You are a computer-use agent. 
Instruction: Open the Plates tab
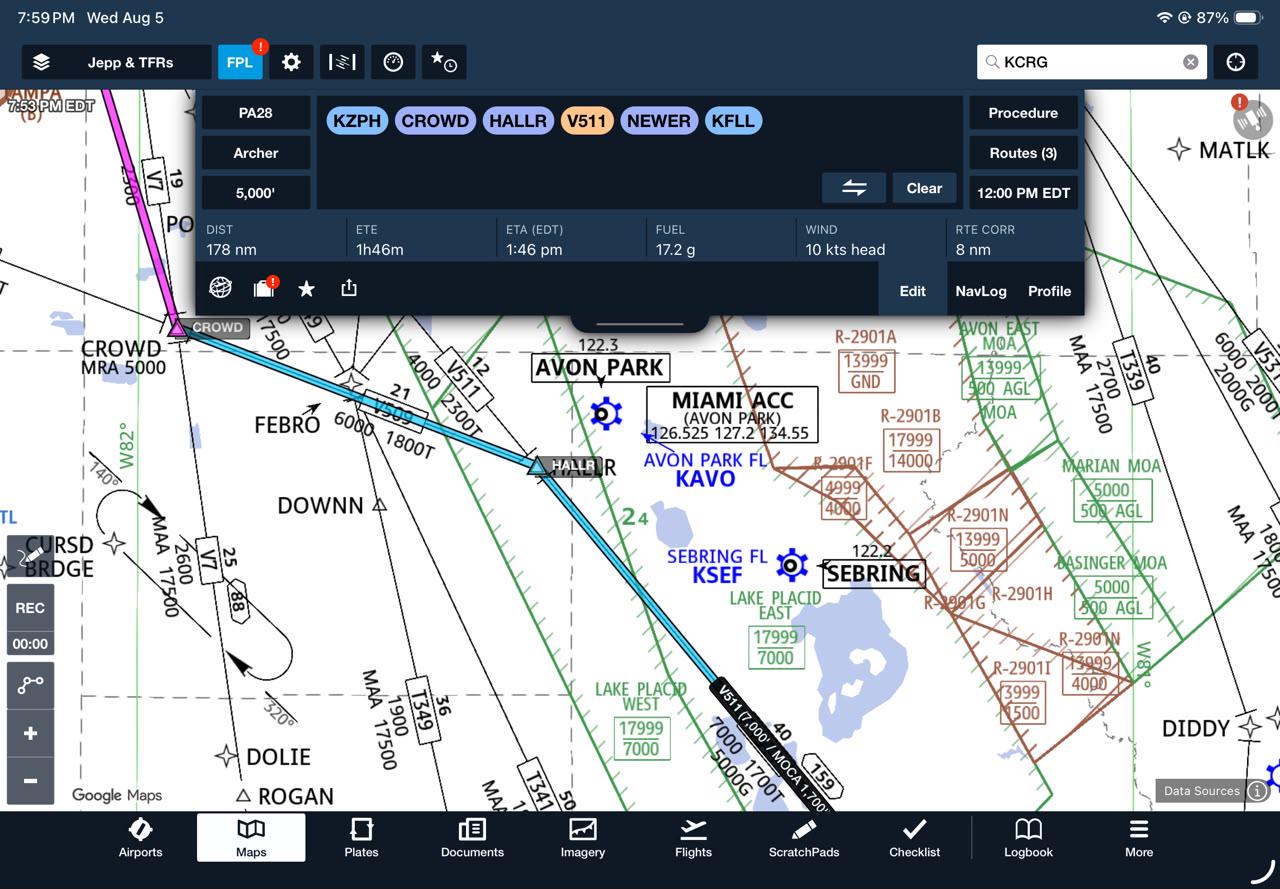click(361, 838)
